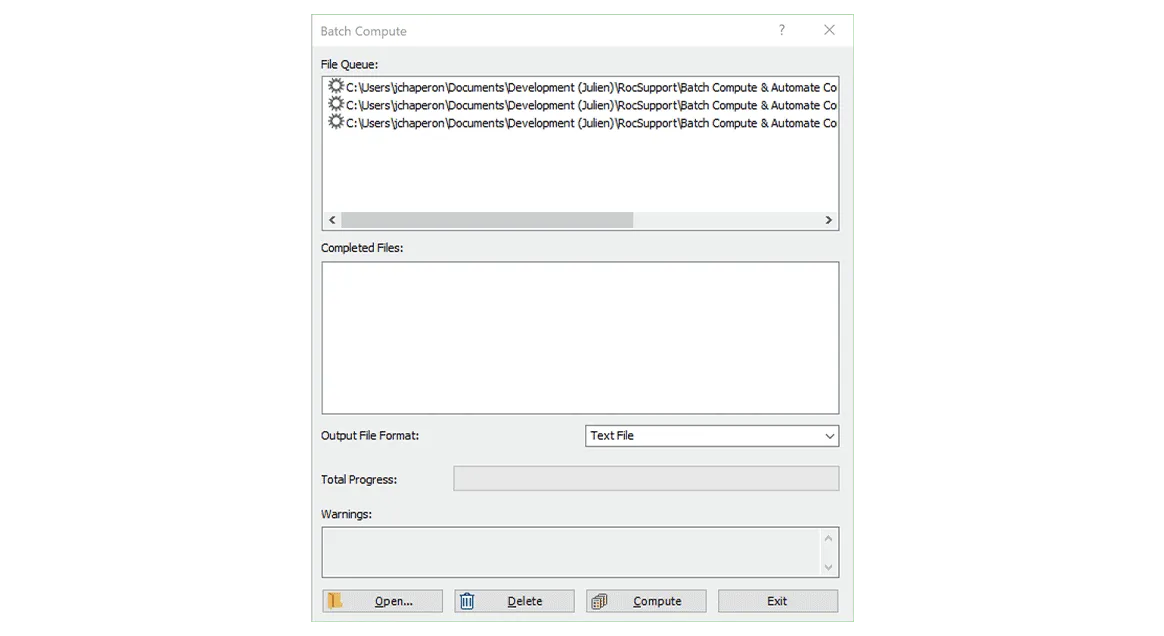This screenshot has height=636, width=1164.
Task: Click the down arrow in the Warnings box
Action: pos(828,567)
